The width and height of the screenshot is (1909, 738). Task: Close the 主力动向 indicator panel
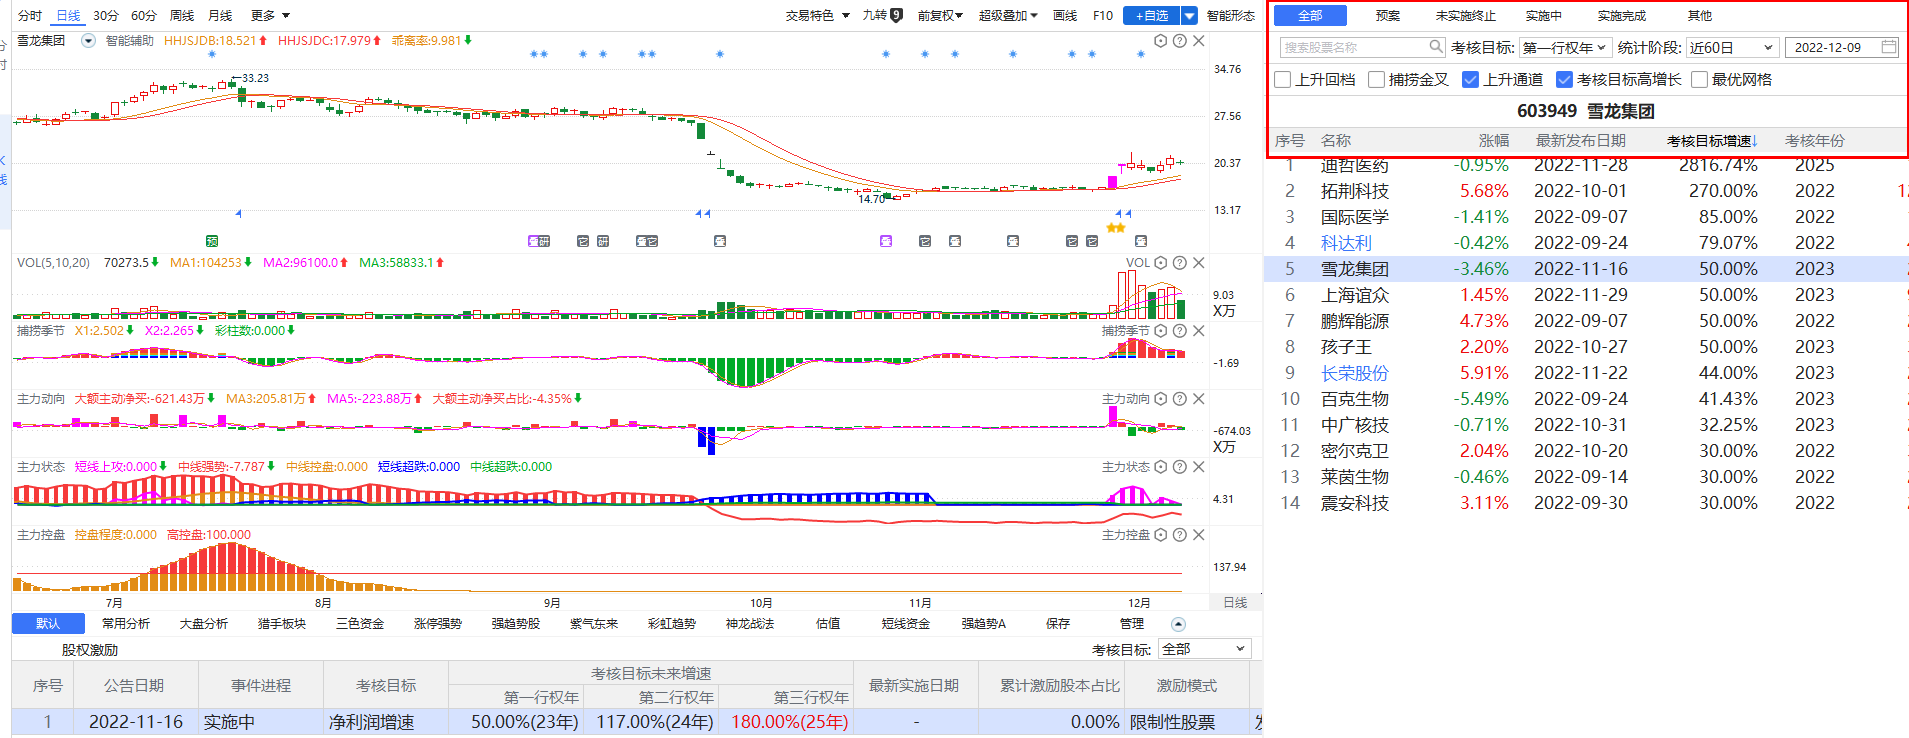click(1198, 399)
